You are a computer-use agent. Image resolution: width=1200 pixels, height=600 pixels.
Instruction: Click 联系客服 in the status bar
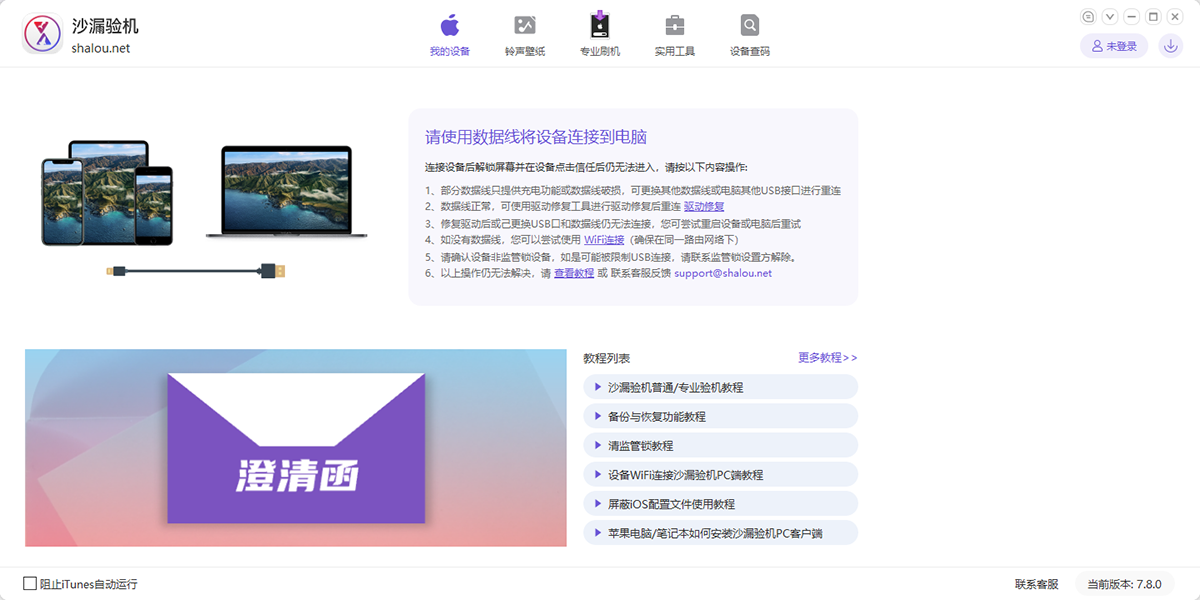click(x=1036, y=584)
